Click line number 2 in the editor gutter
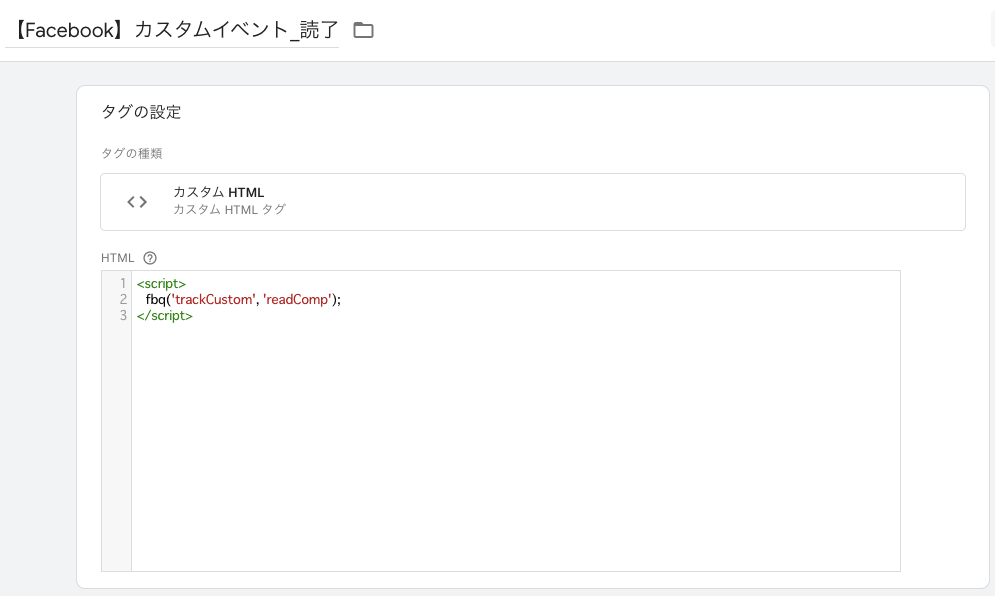 point(123,300)
